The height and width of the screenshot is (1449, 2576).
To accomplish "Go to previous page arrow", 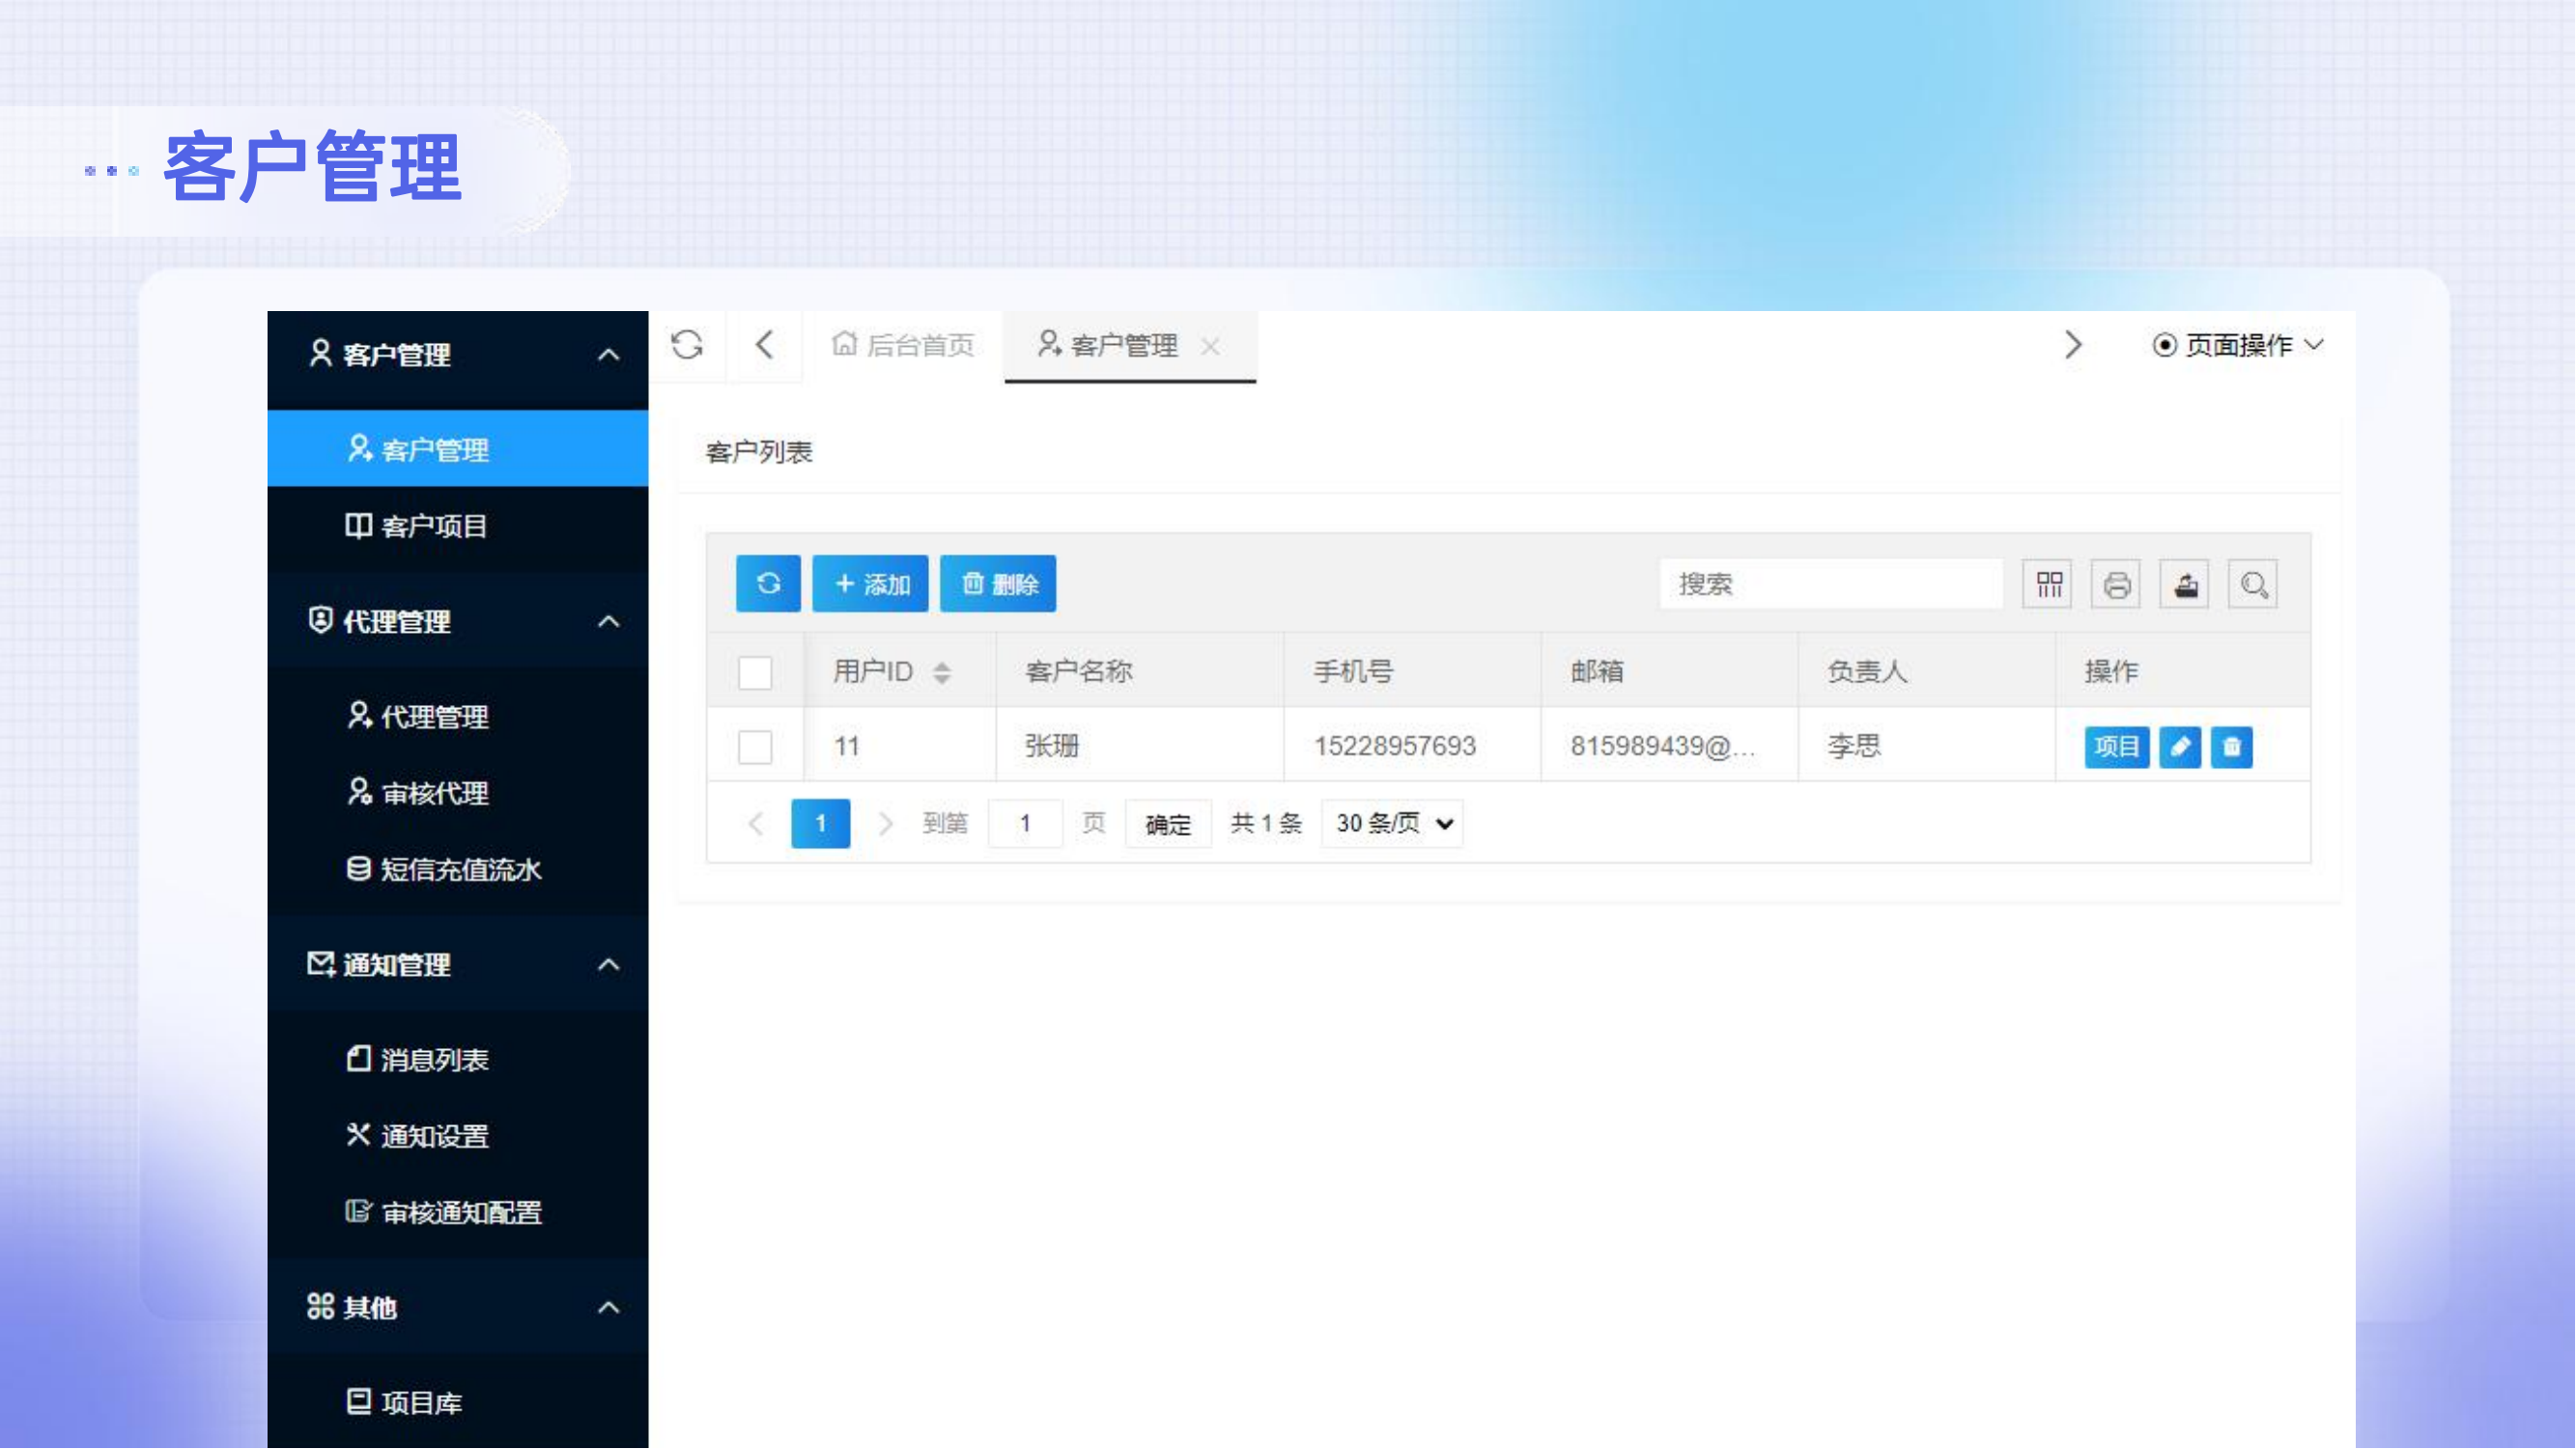I will [x=756, y=824].
